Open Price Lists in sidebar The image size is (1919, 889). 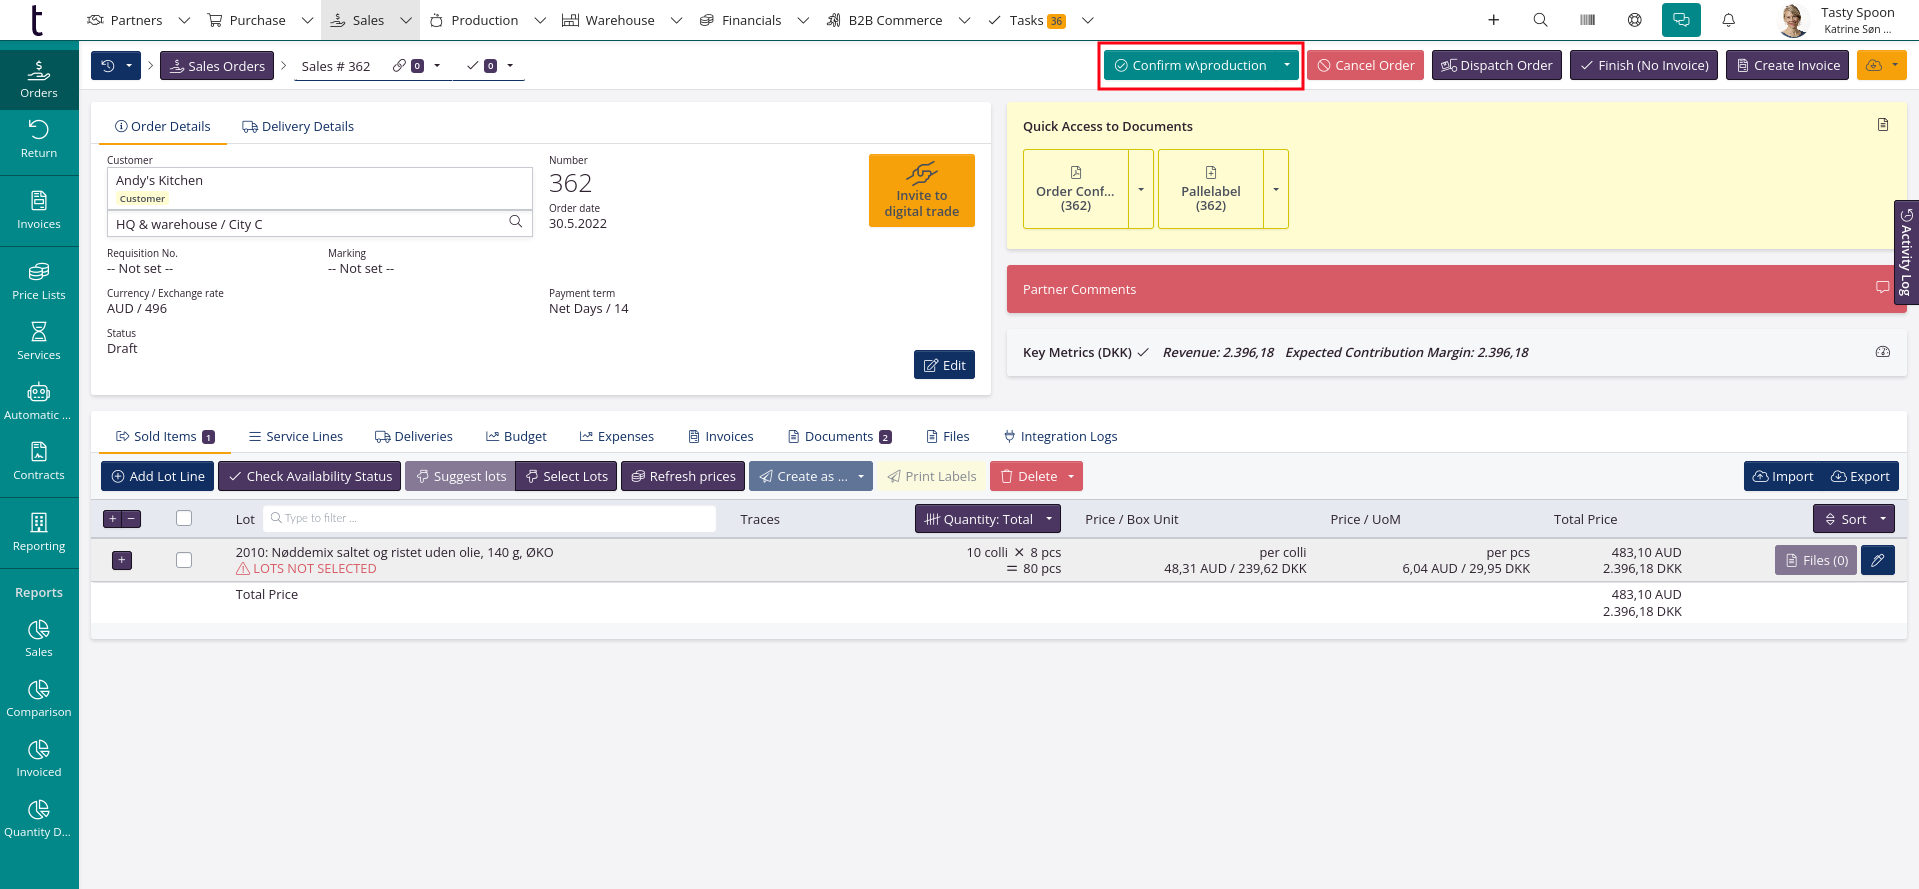(39, 281)
